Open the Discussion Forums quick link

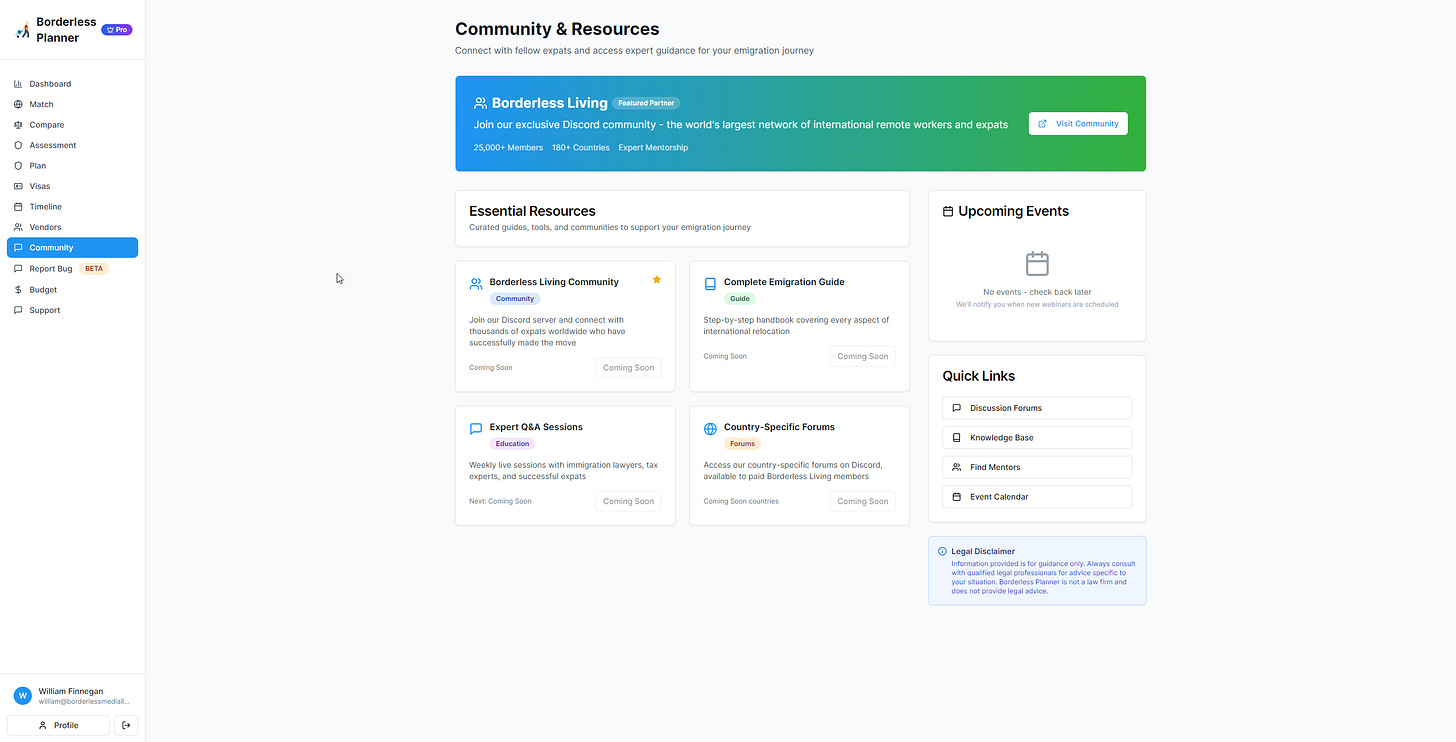click(1037, 408)
